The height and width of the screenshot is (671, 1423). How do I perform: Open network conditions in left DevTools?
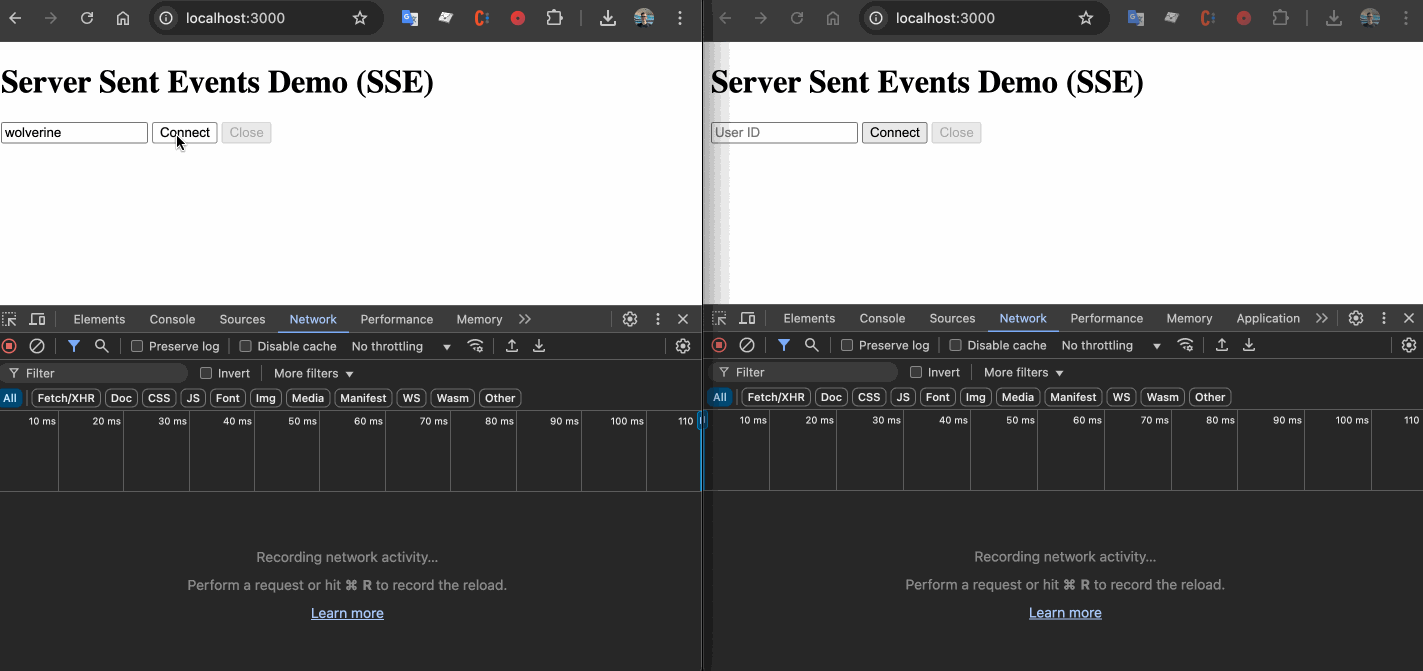(x=476, y=346)
